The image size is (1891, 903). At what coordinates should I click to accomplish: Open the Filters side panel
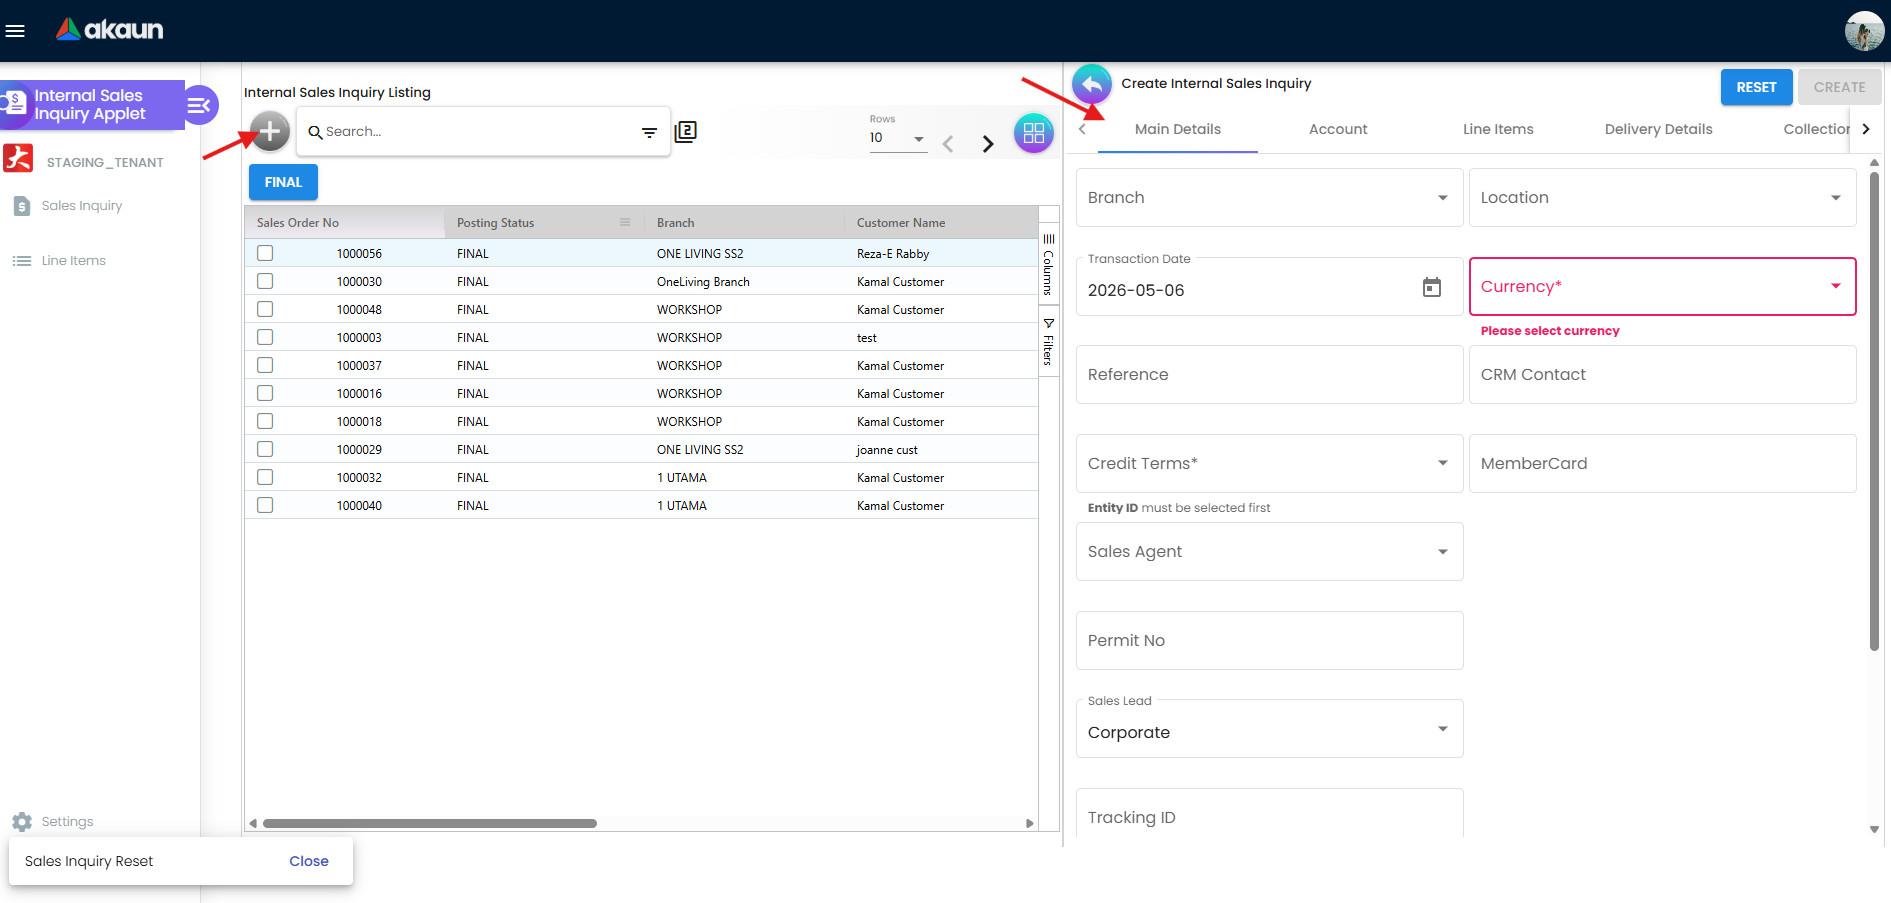[1049, 342]
